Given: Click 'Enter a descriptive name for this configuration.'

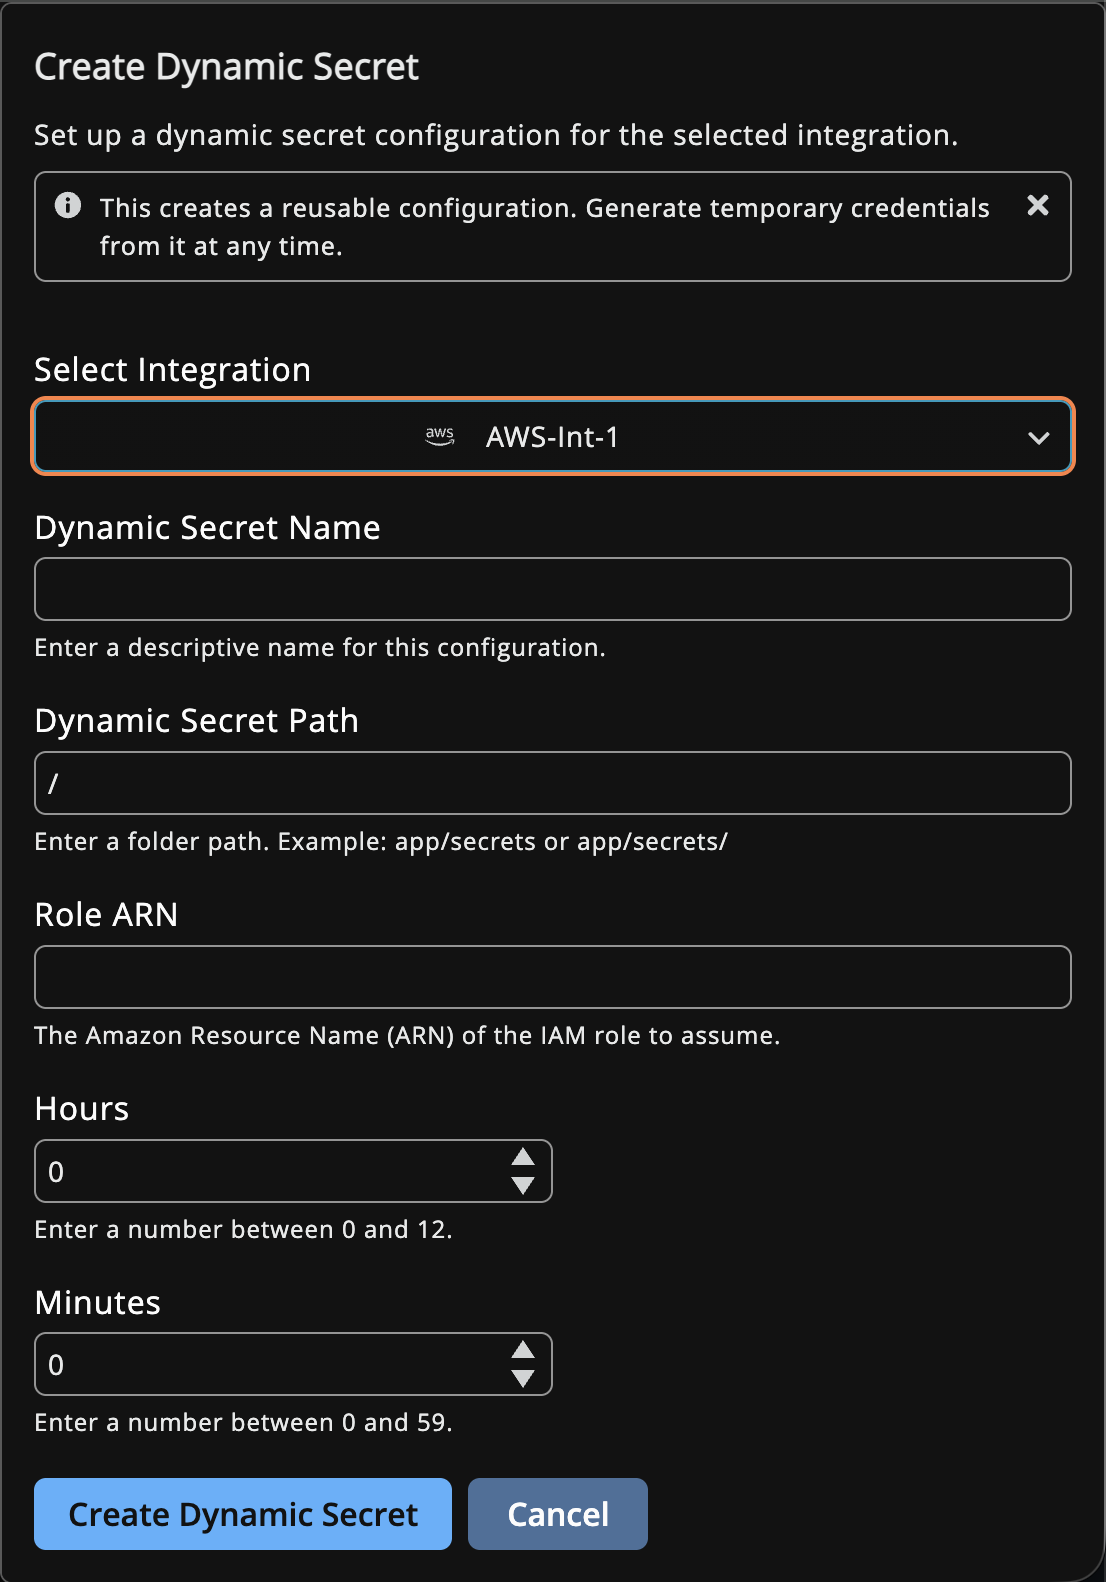Looking at the screenshot, I should [x=320, y=647].
